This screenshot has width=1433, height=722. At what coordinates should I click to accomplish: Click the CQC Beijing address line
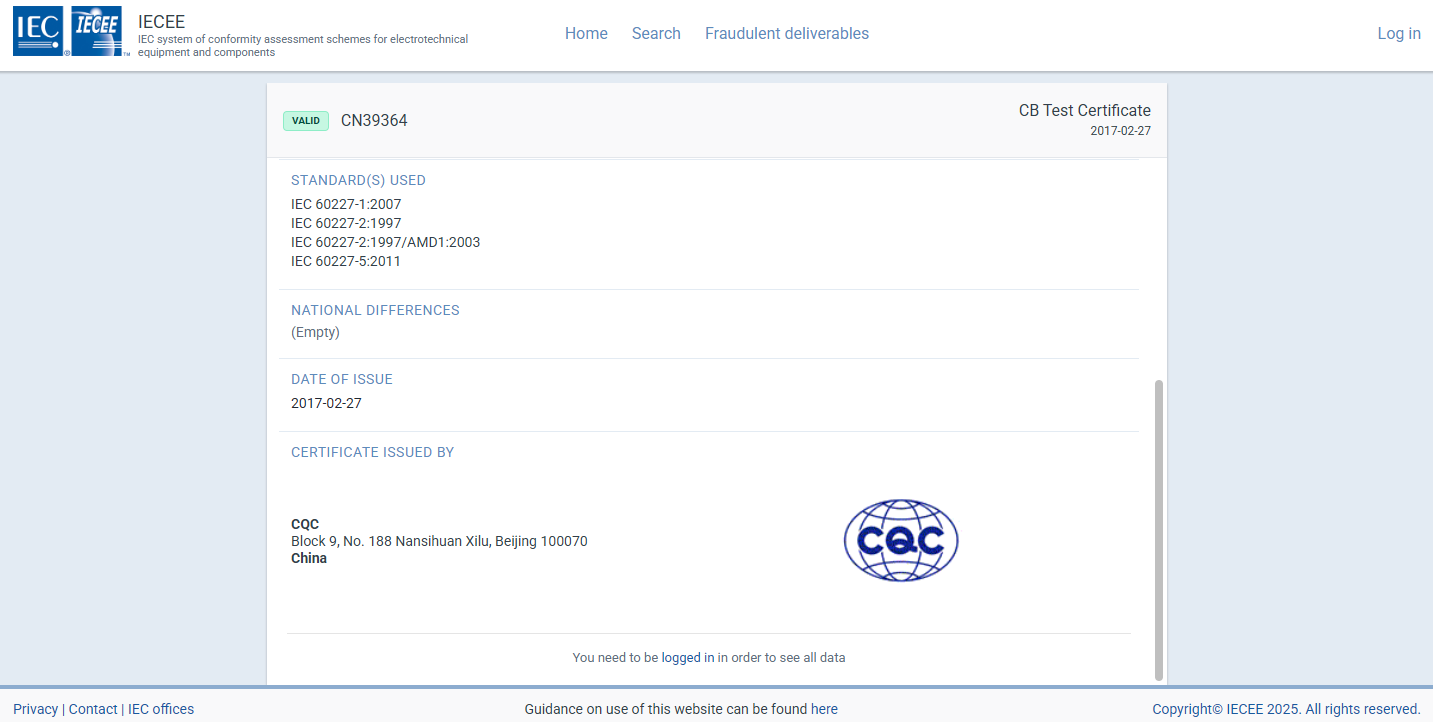[x=439, y=541]
